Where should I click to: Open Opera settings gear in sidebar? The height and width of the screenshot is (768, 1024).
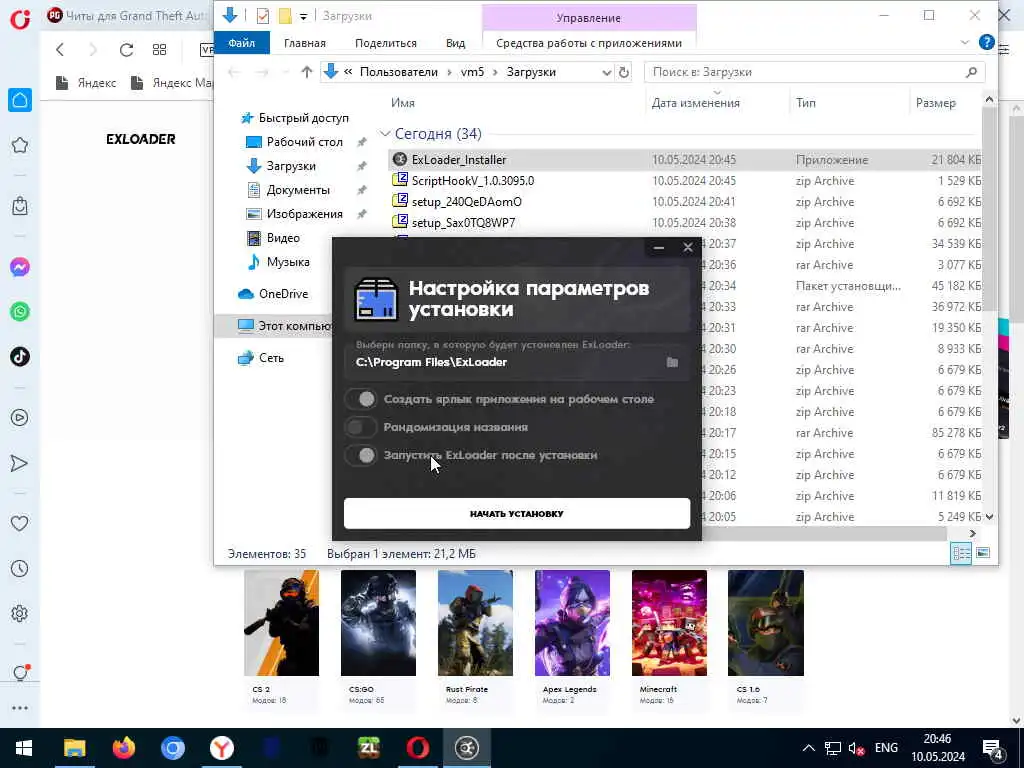click(20, 613)
